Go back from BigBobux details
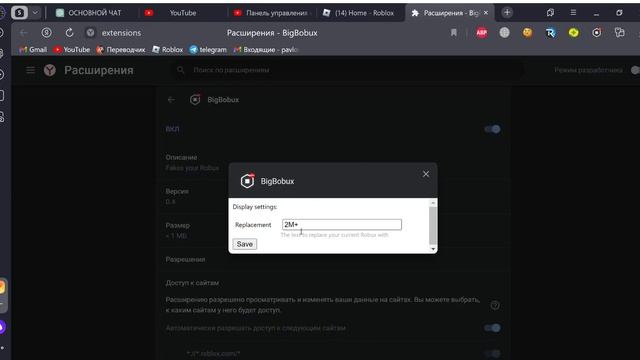The width and height of the screenshot is (640, 360). (171, 100)
